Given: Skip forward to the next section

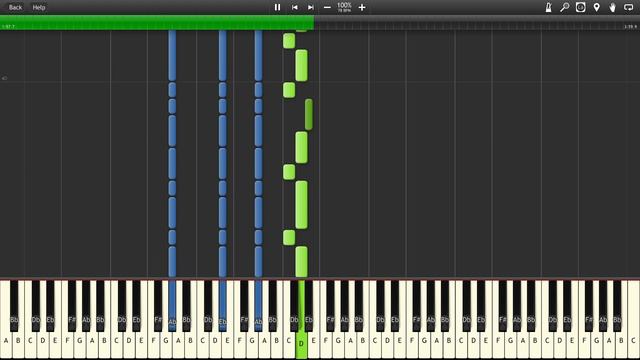Looking at the screenshot, I should point(311,7).
